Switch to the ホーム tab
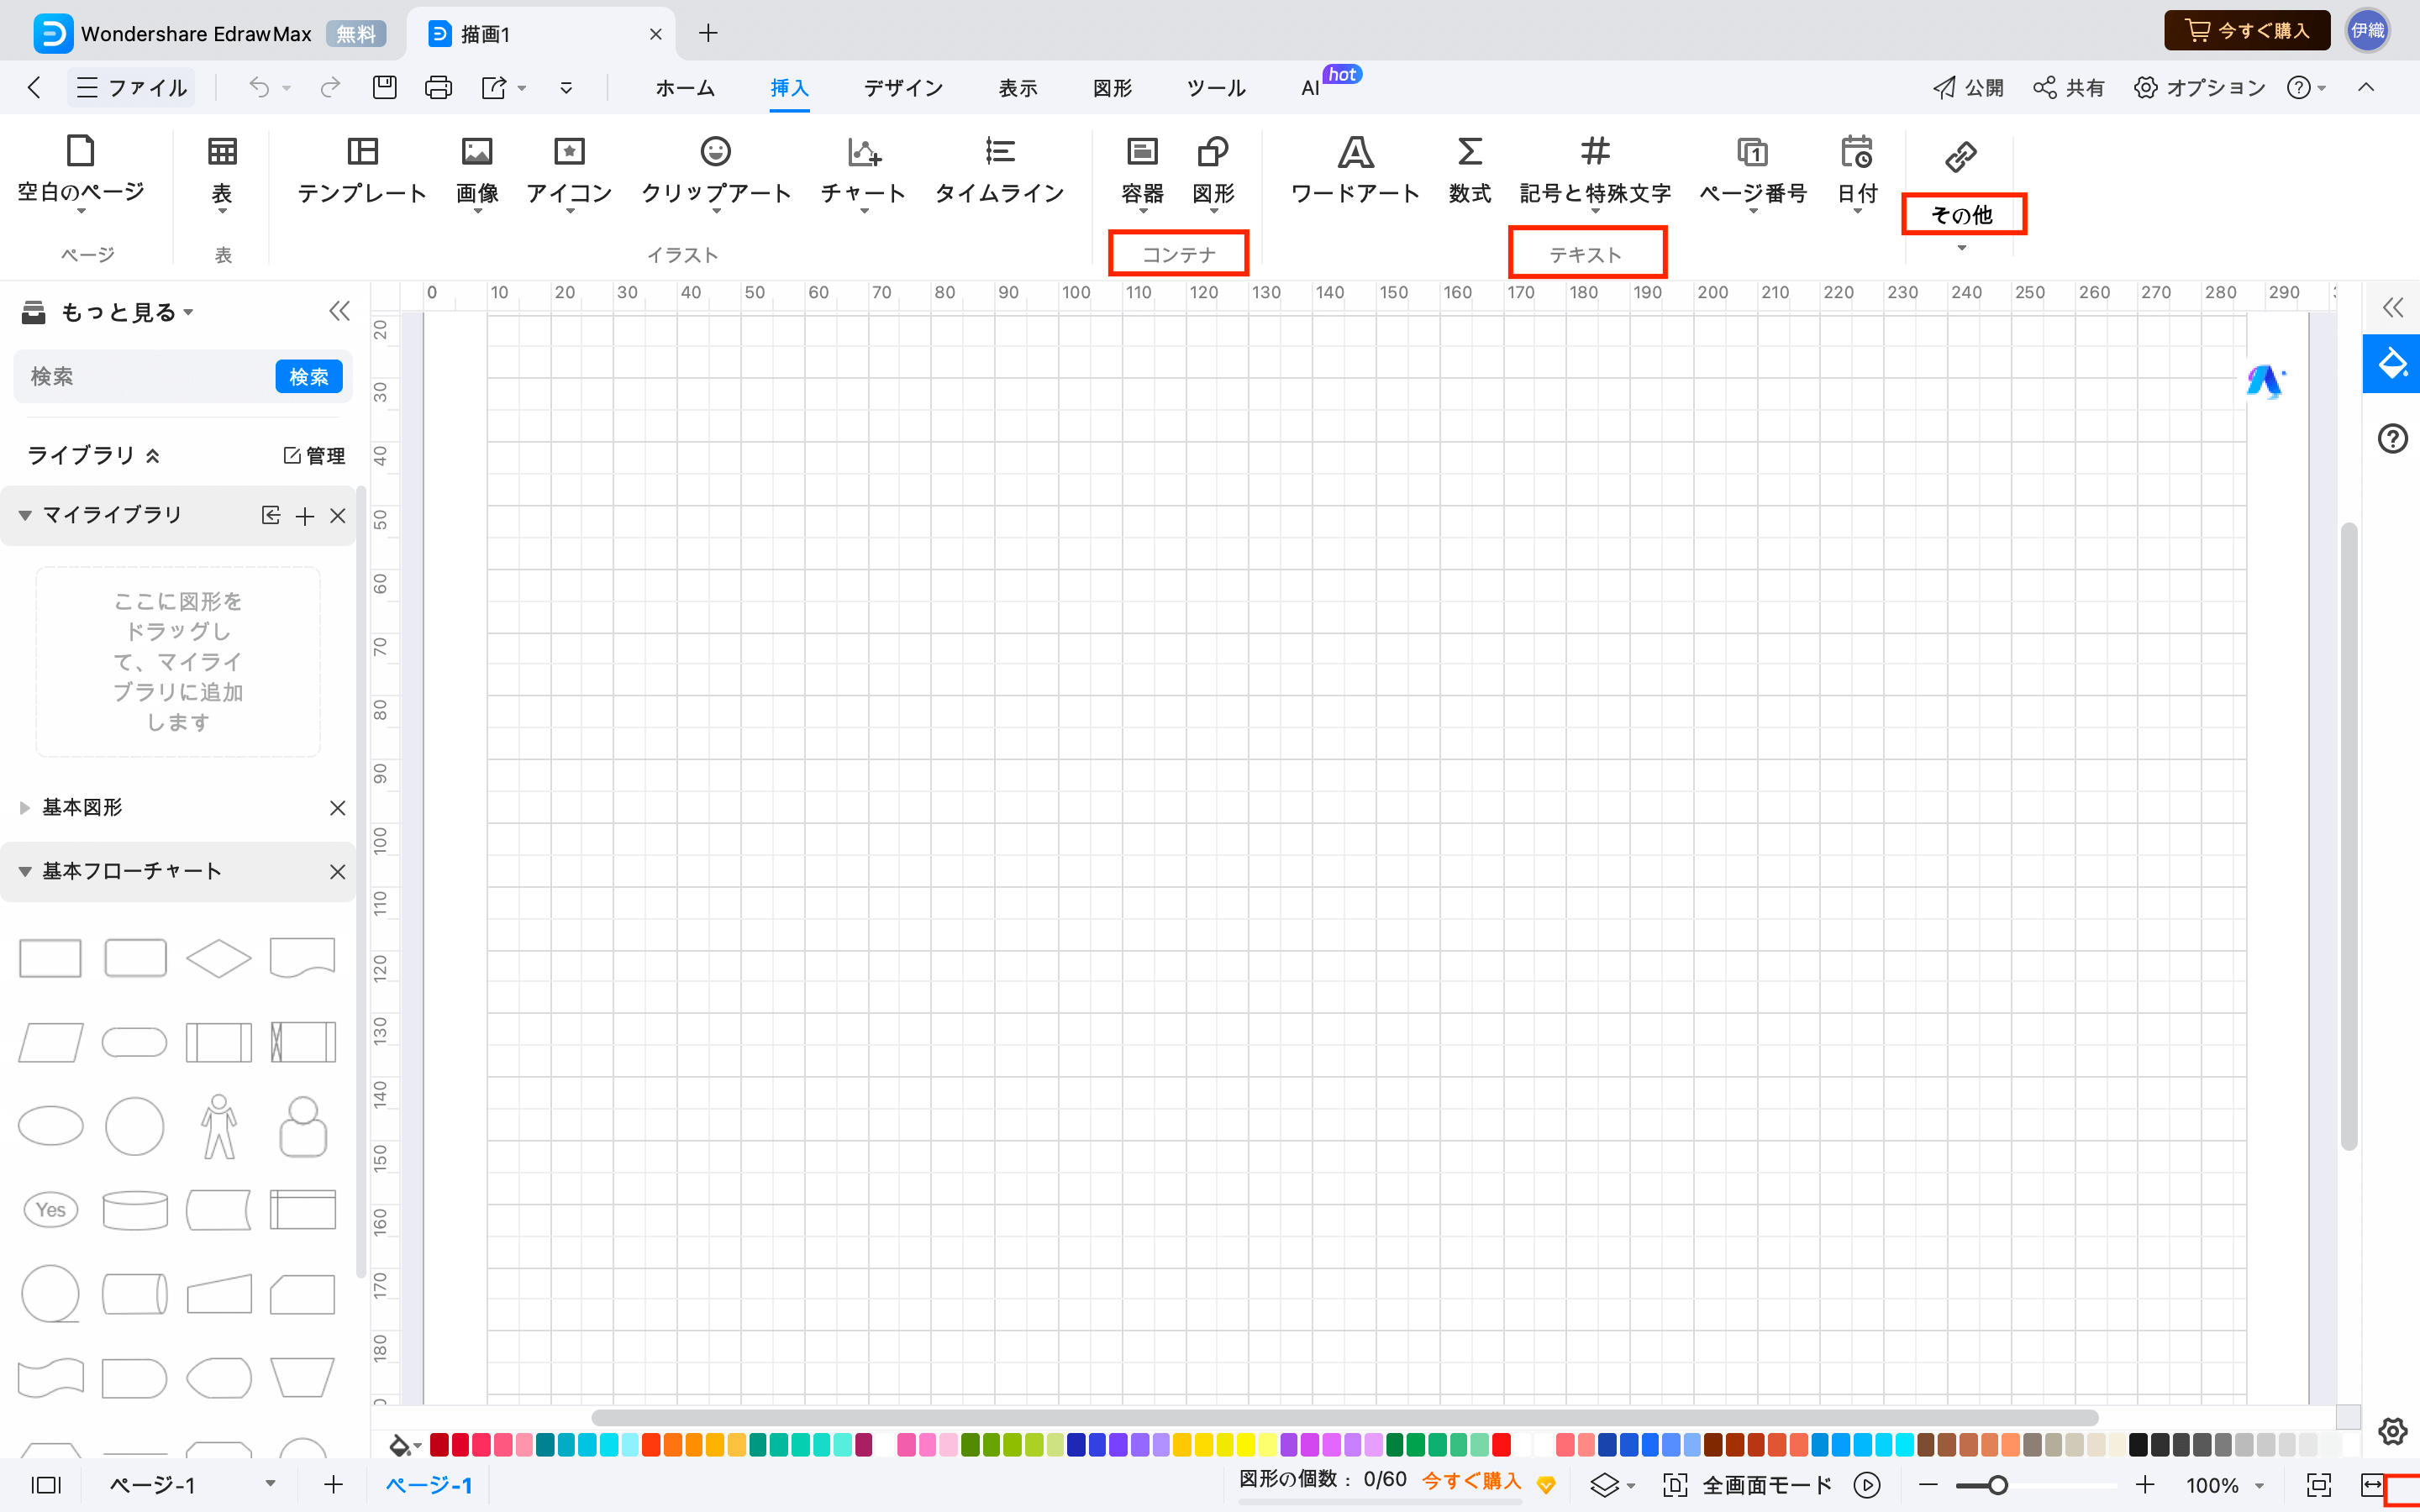 685,88
